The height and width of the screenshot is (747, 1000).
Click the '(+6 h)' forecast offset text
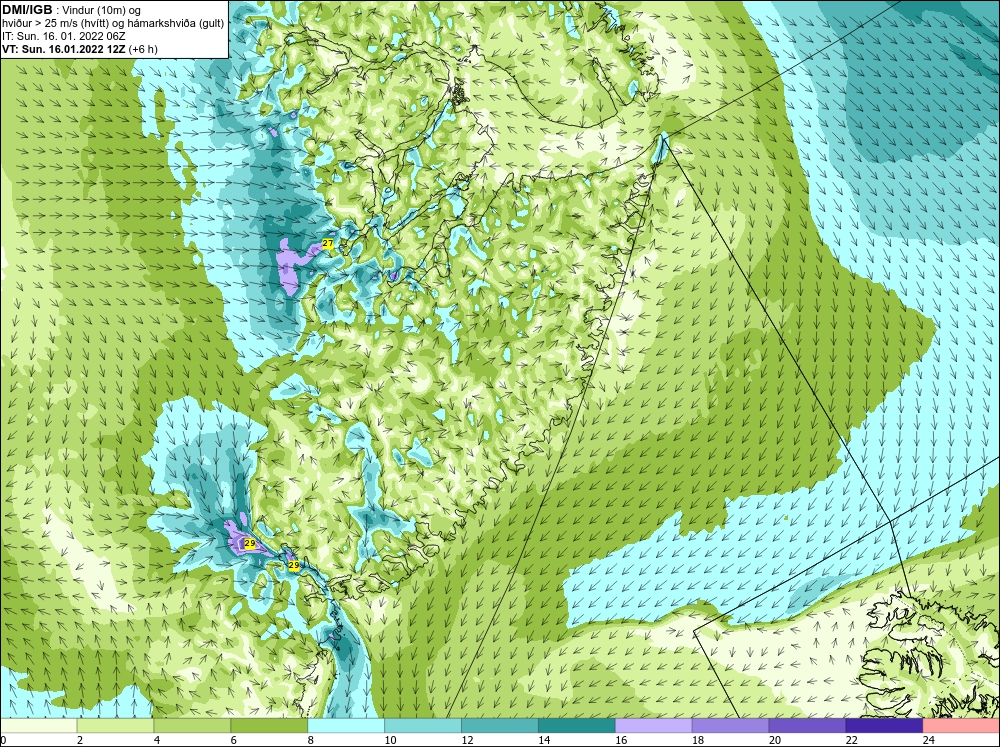tap(143, 49)
